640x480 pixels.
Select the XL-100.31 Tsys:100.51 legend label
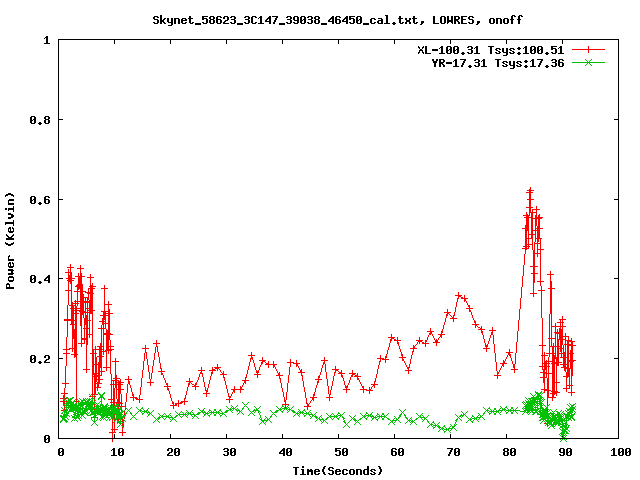[491, 50]
